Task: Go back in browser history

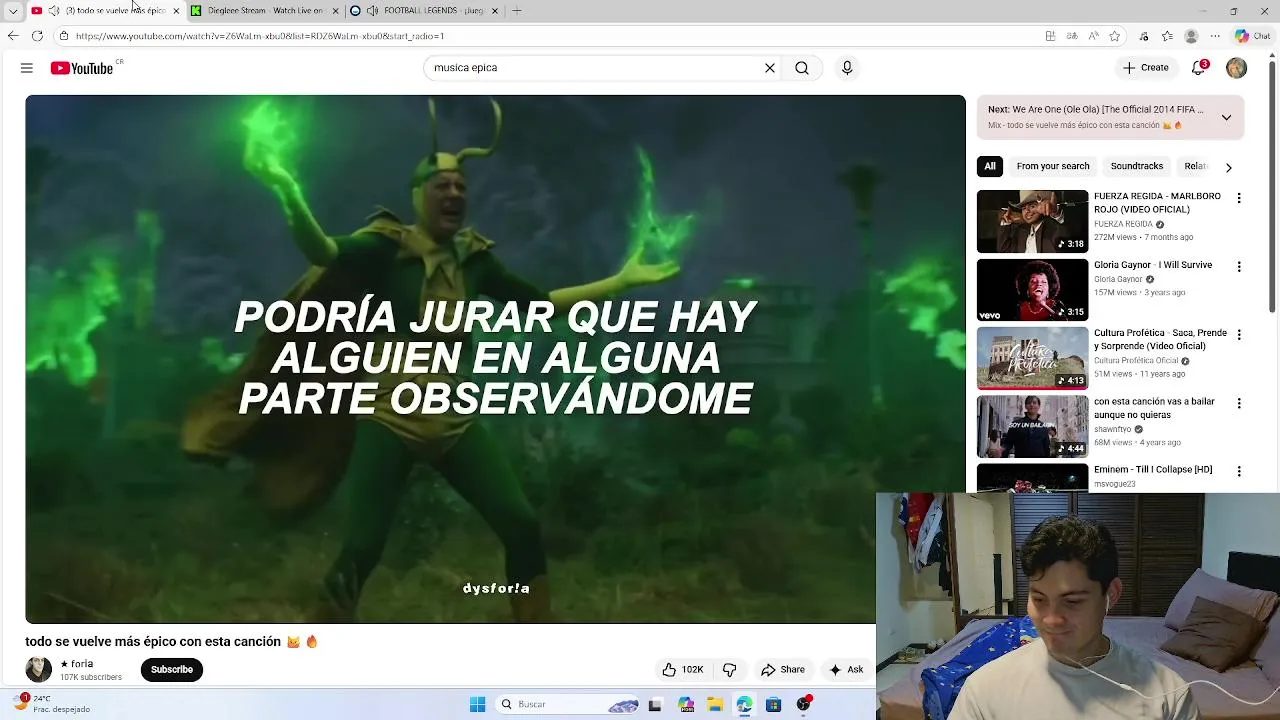Action: coord(13,36)
